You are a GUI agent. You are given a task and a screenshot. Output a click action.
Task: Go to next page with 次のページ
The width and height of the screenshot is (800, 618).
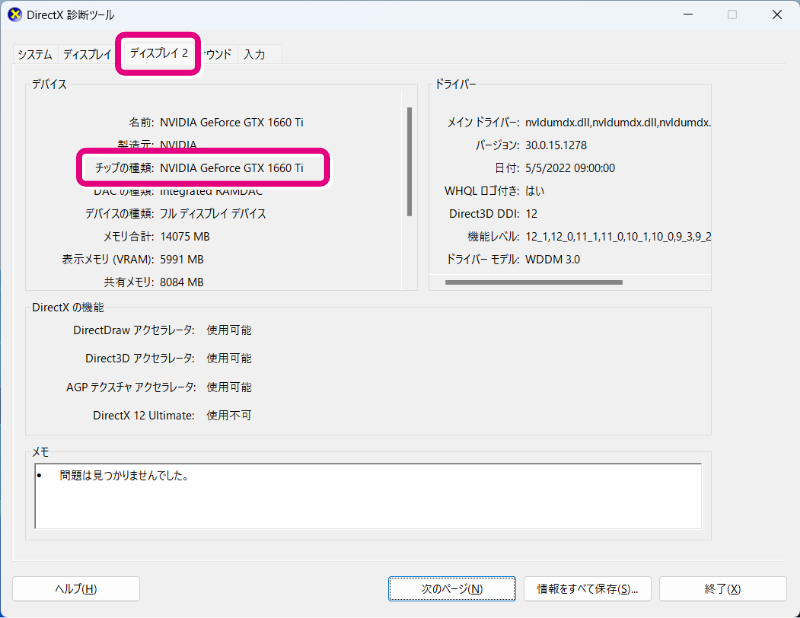point(452,589)
